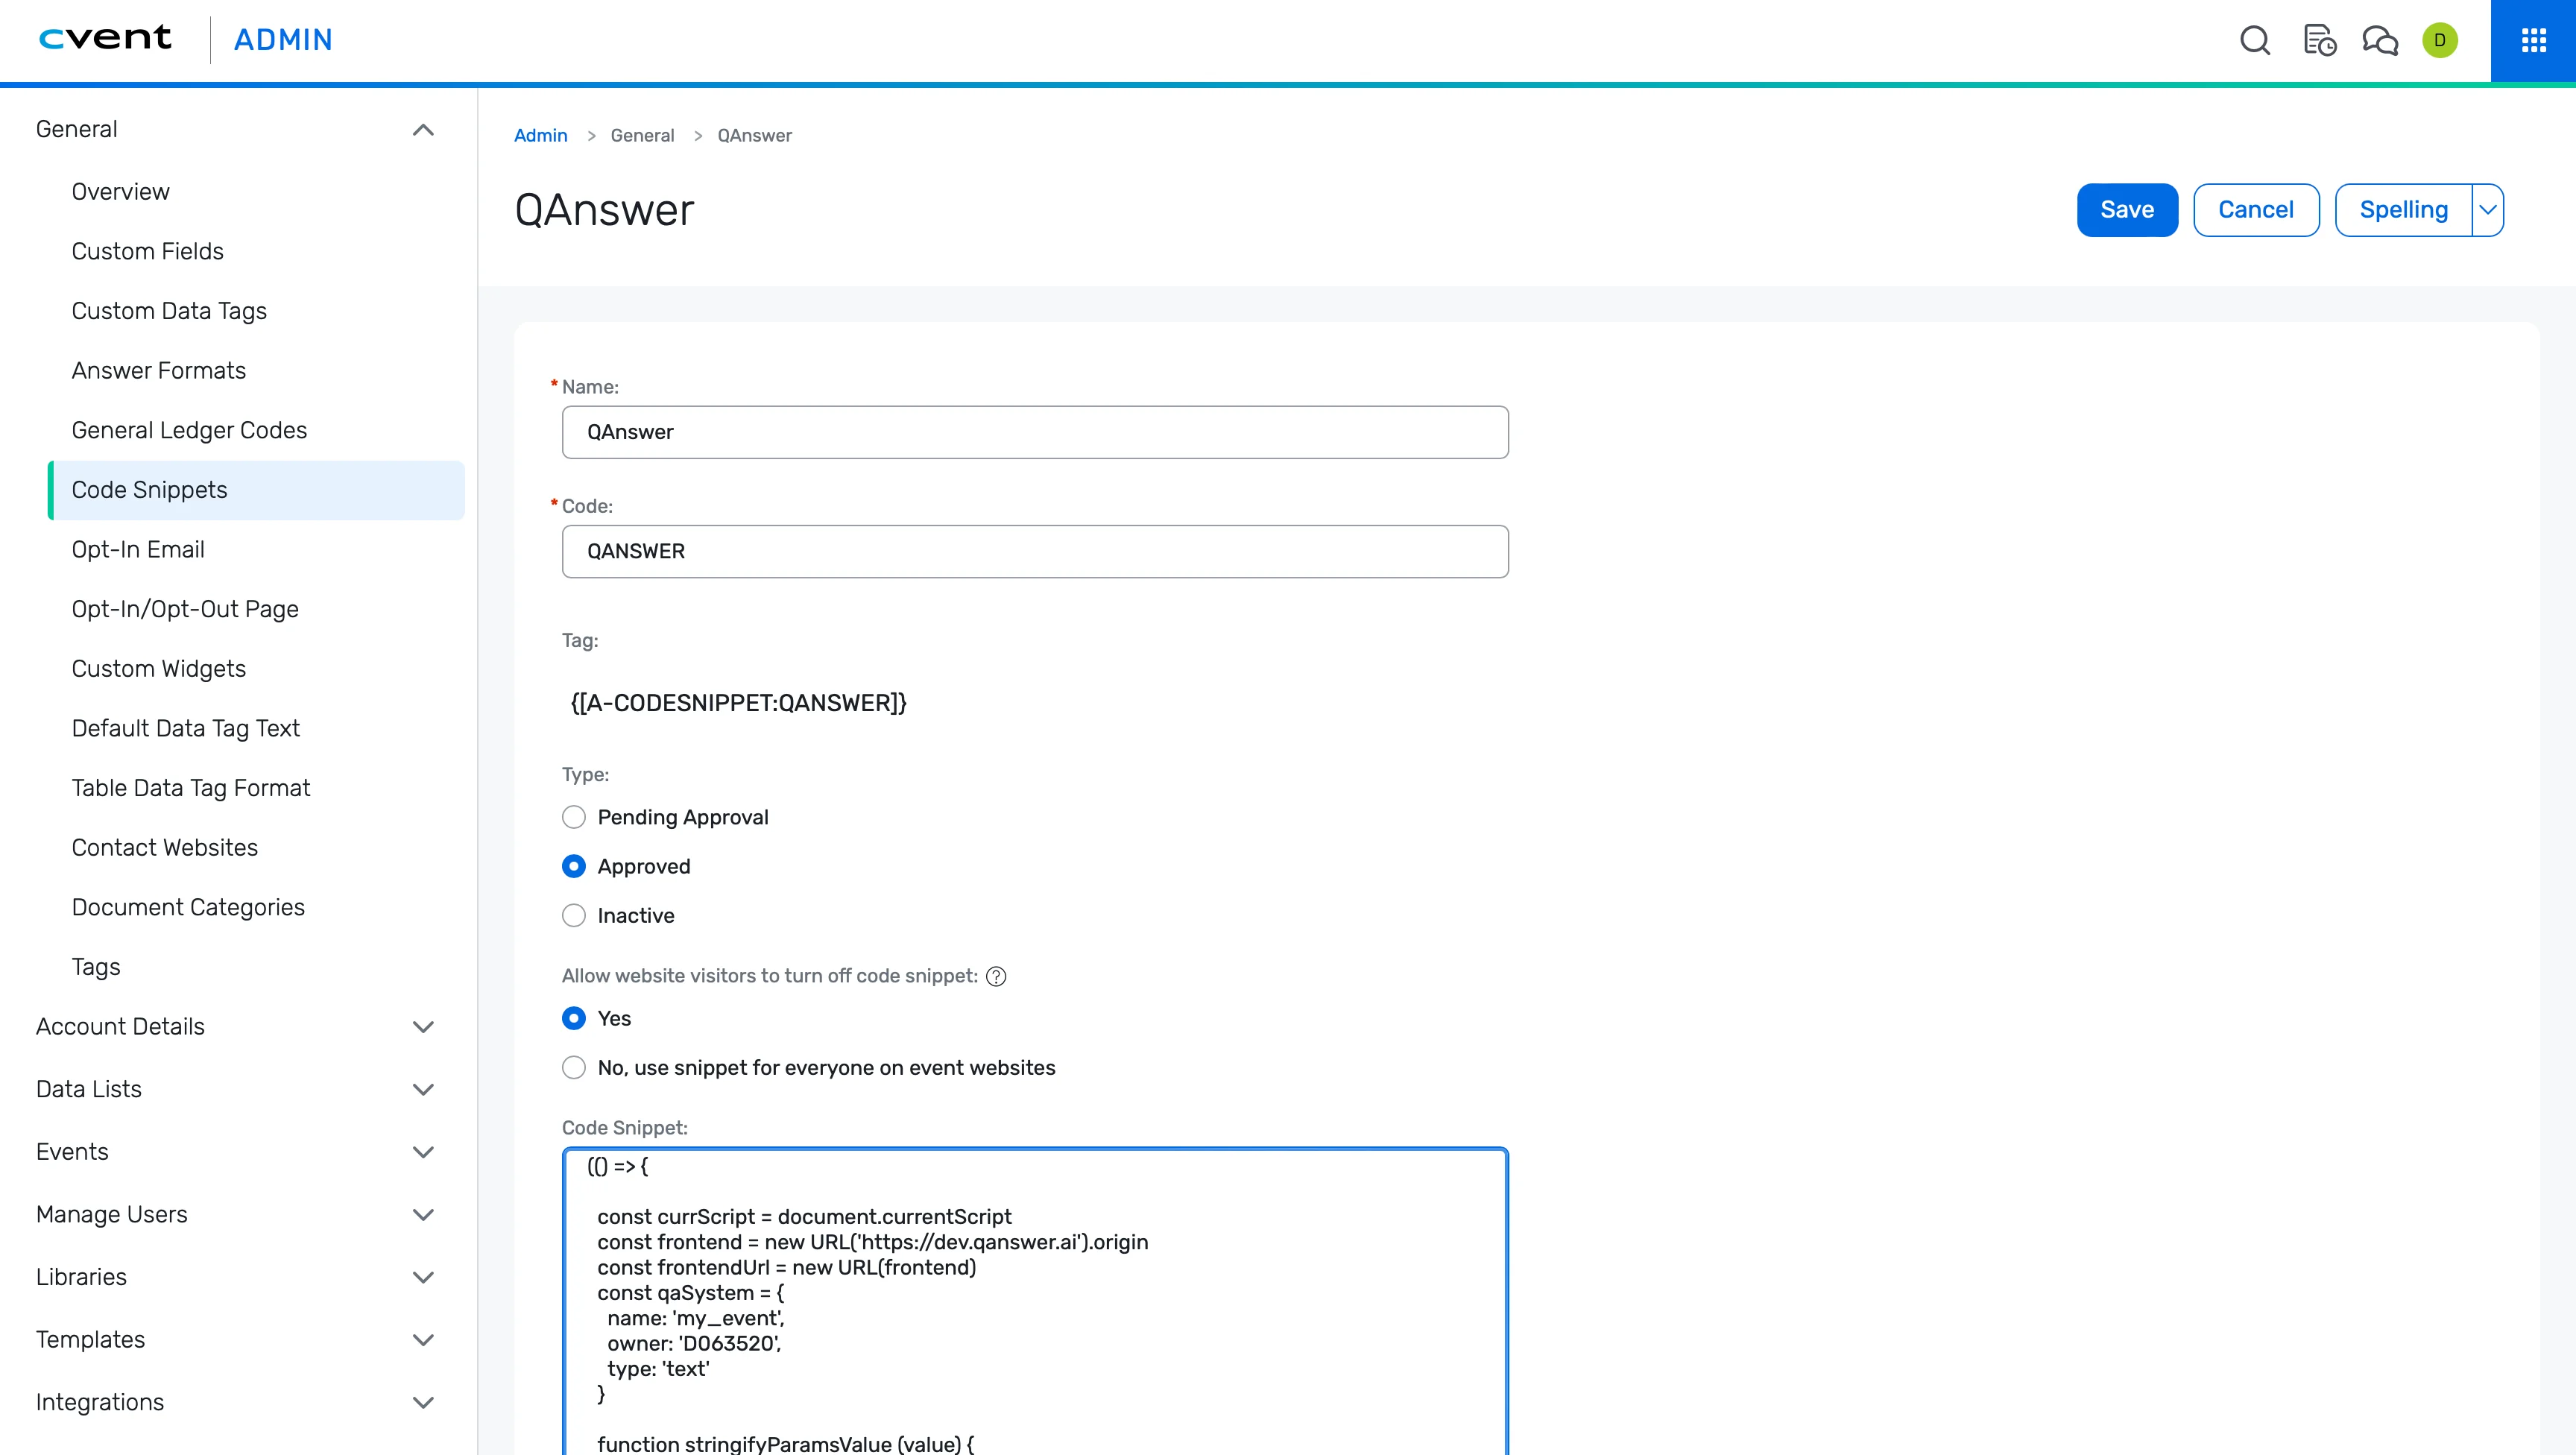Open Default Data Tag Text in the sidebar

(x=185, y=728)
